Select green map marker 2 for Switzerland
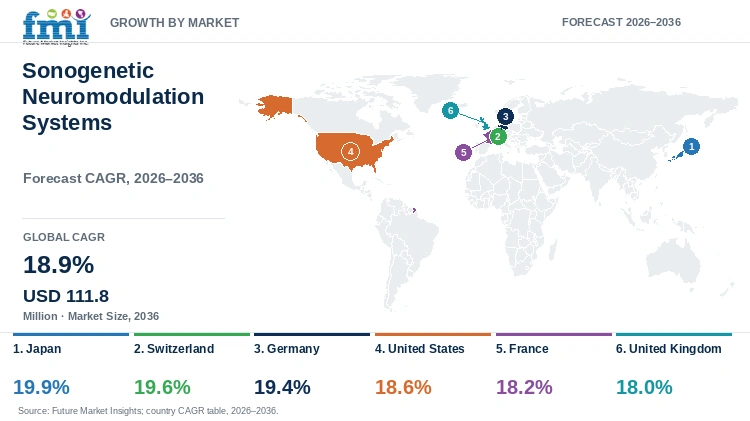Image resolution: width=750 pixels, height=421 pixels. (x=497, y=137)
